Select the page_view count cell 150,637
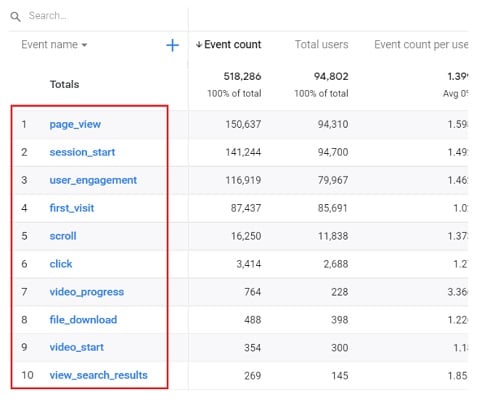This screenshot has width=482, height=400. pos(243,124)
